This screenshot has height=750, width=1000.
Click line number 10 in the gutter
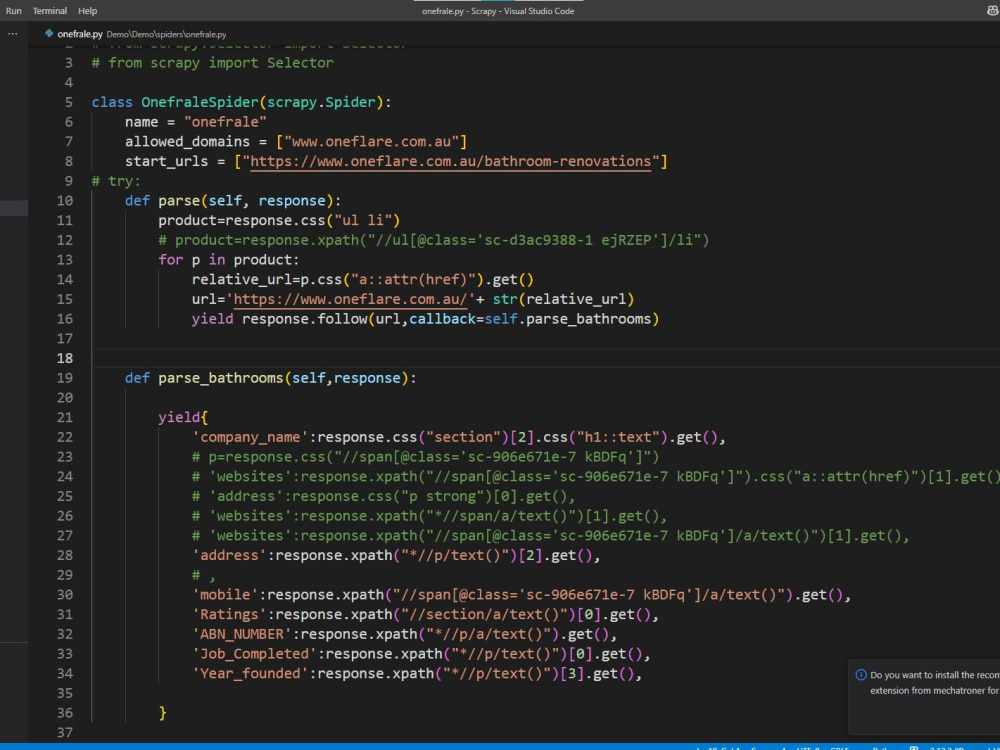(x=64, y=201)
